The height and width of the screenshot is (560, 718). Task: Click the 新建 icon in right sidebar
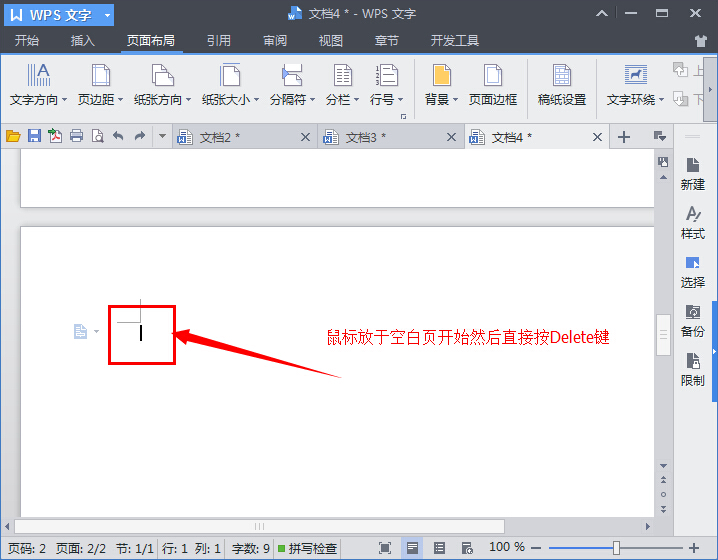[692, 173]
